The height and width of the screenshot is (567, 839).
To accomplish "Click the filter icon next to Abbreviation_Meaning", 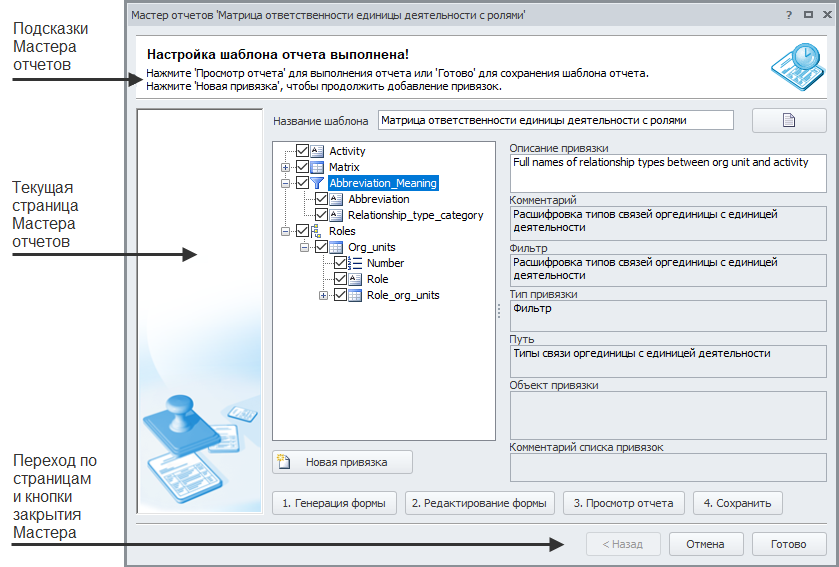I will pyautogui.click(x=317, y=183).
